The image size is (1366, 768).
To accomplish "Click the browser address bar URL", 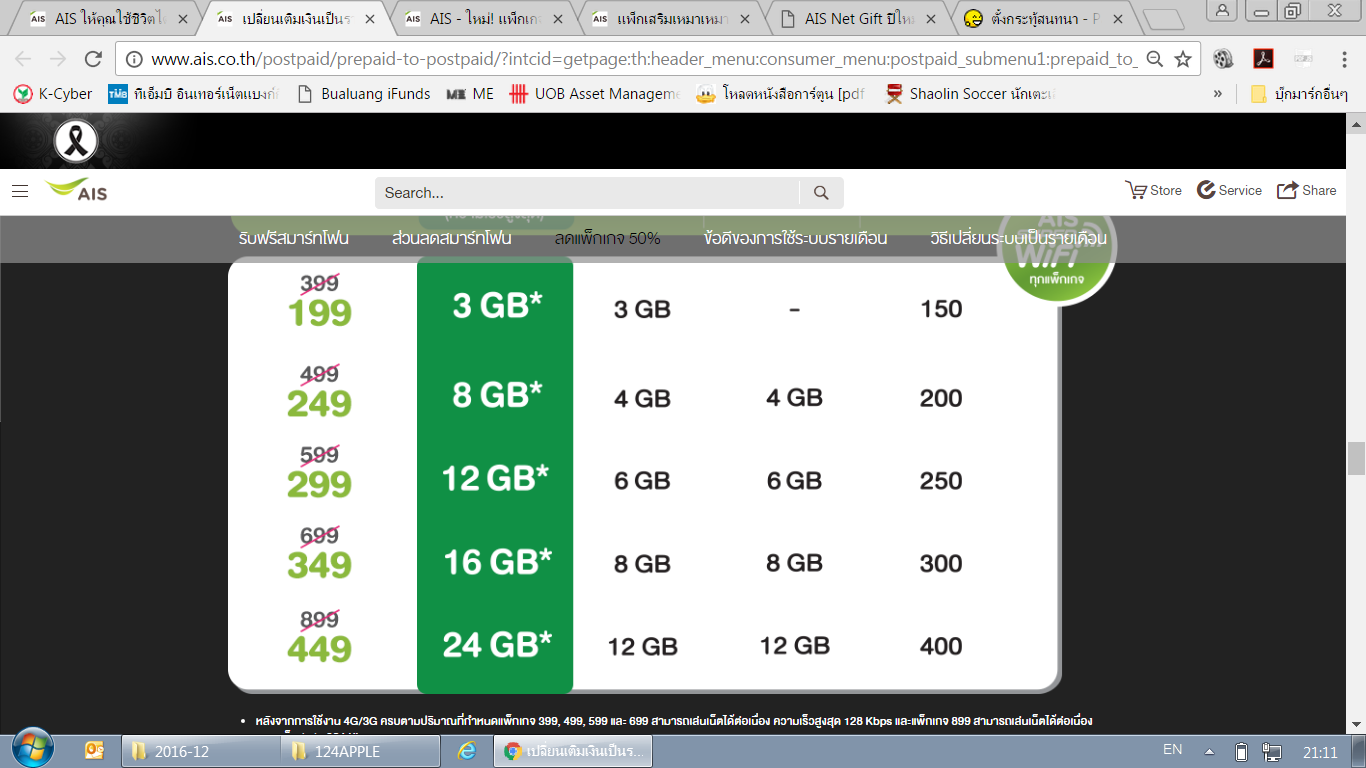I will [644, 59].
